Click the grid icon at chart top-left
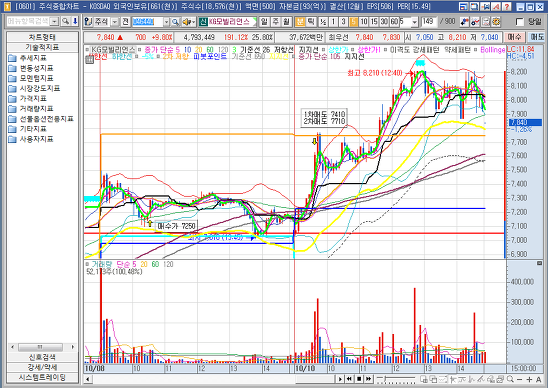548x388 pixels. pyautogui.click(x=89, y=60)
